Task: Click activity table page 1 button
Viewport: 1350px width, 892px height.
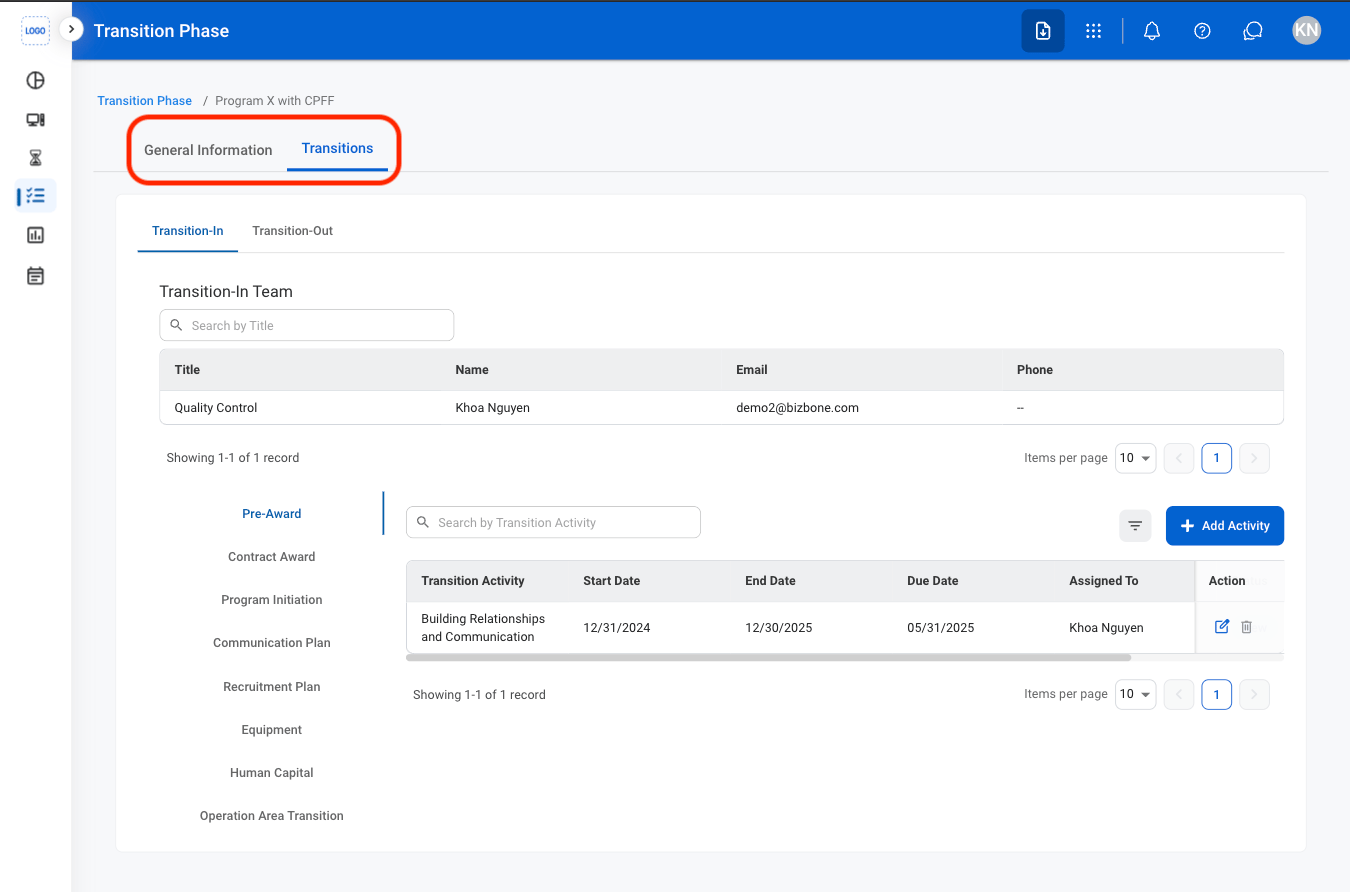Action: tap(1216, 694)
